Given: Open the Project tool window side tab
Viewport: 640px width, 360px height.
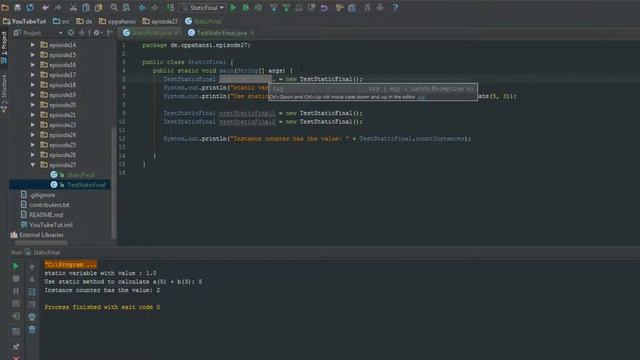Looking at the screenshot, I should tap(4, 47).
